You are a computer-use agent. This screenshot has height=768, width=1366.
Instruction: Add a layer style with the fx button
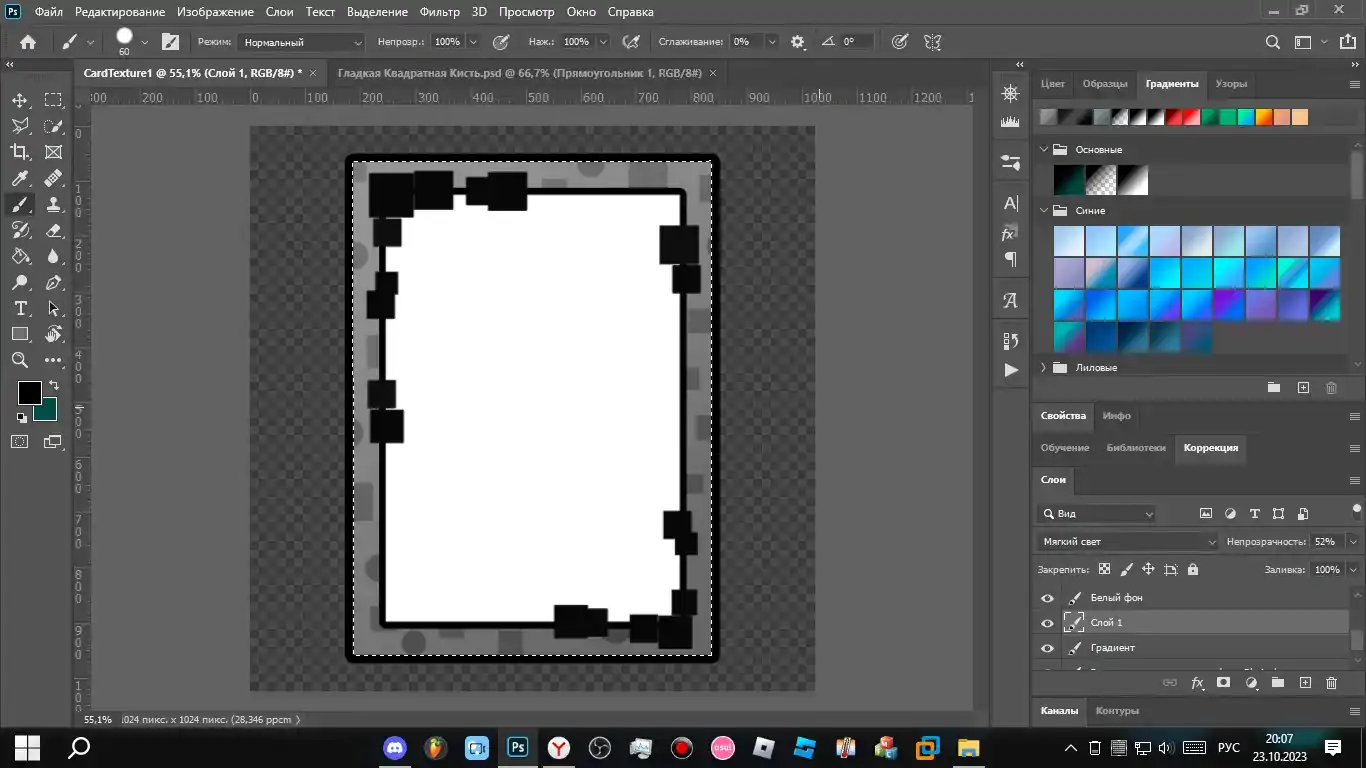(x=1197, y=683)
